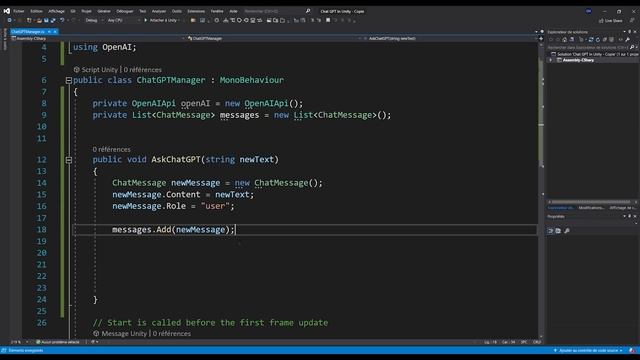The image size is (640, 360).
Task: Click the Undo arrow in toolbar
Action: click(62, 20)
